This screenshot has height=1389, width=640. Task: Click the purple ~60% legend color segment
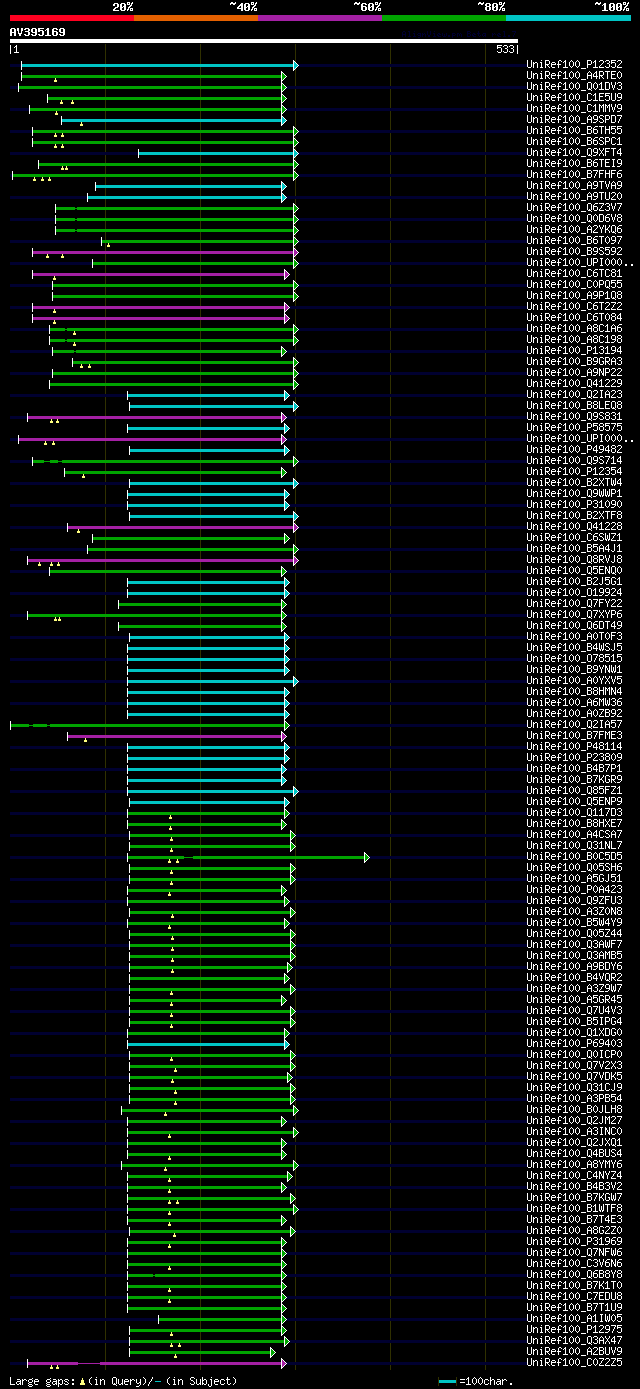tap(319, 18)
